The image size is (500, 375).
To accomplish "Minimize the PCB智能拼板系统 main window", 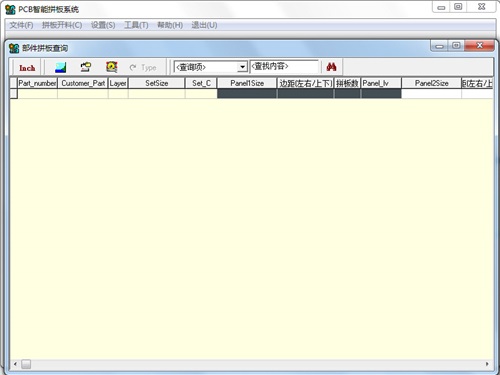I will (441, 7).
